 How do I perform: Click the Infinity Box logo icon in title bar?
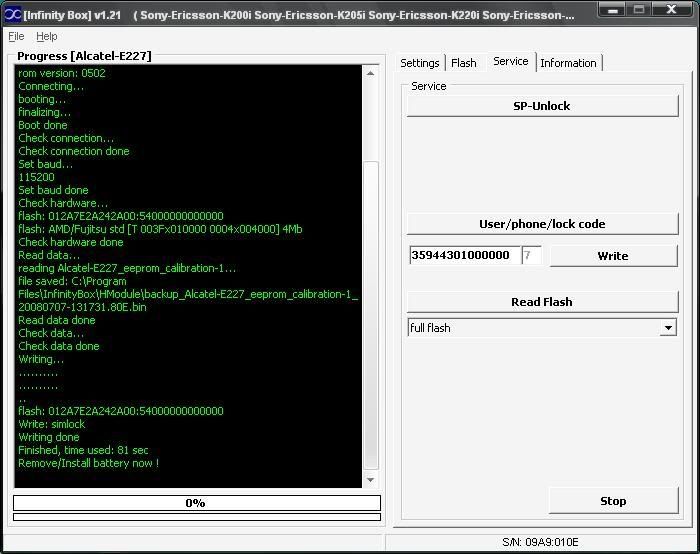12,14
